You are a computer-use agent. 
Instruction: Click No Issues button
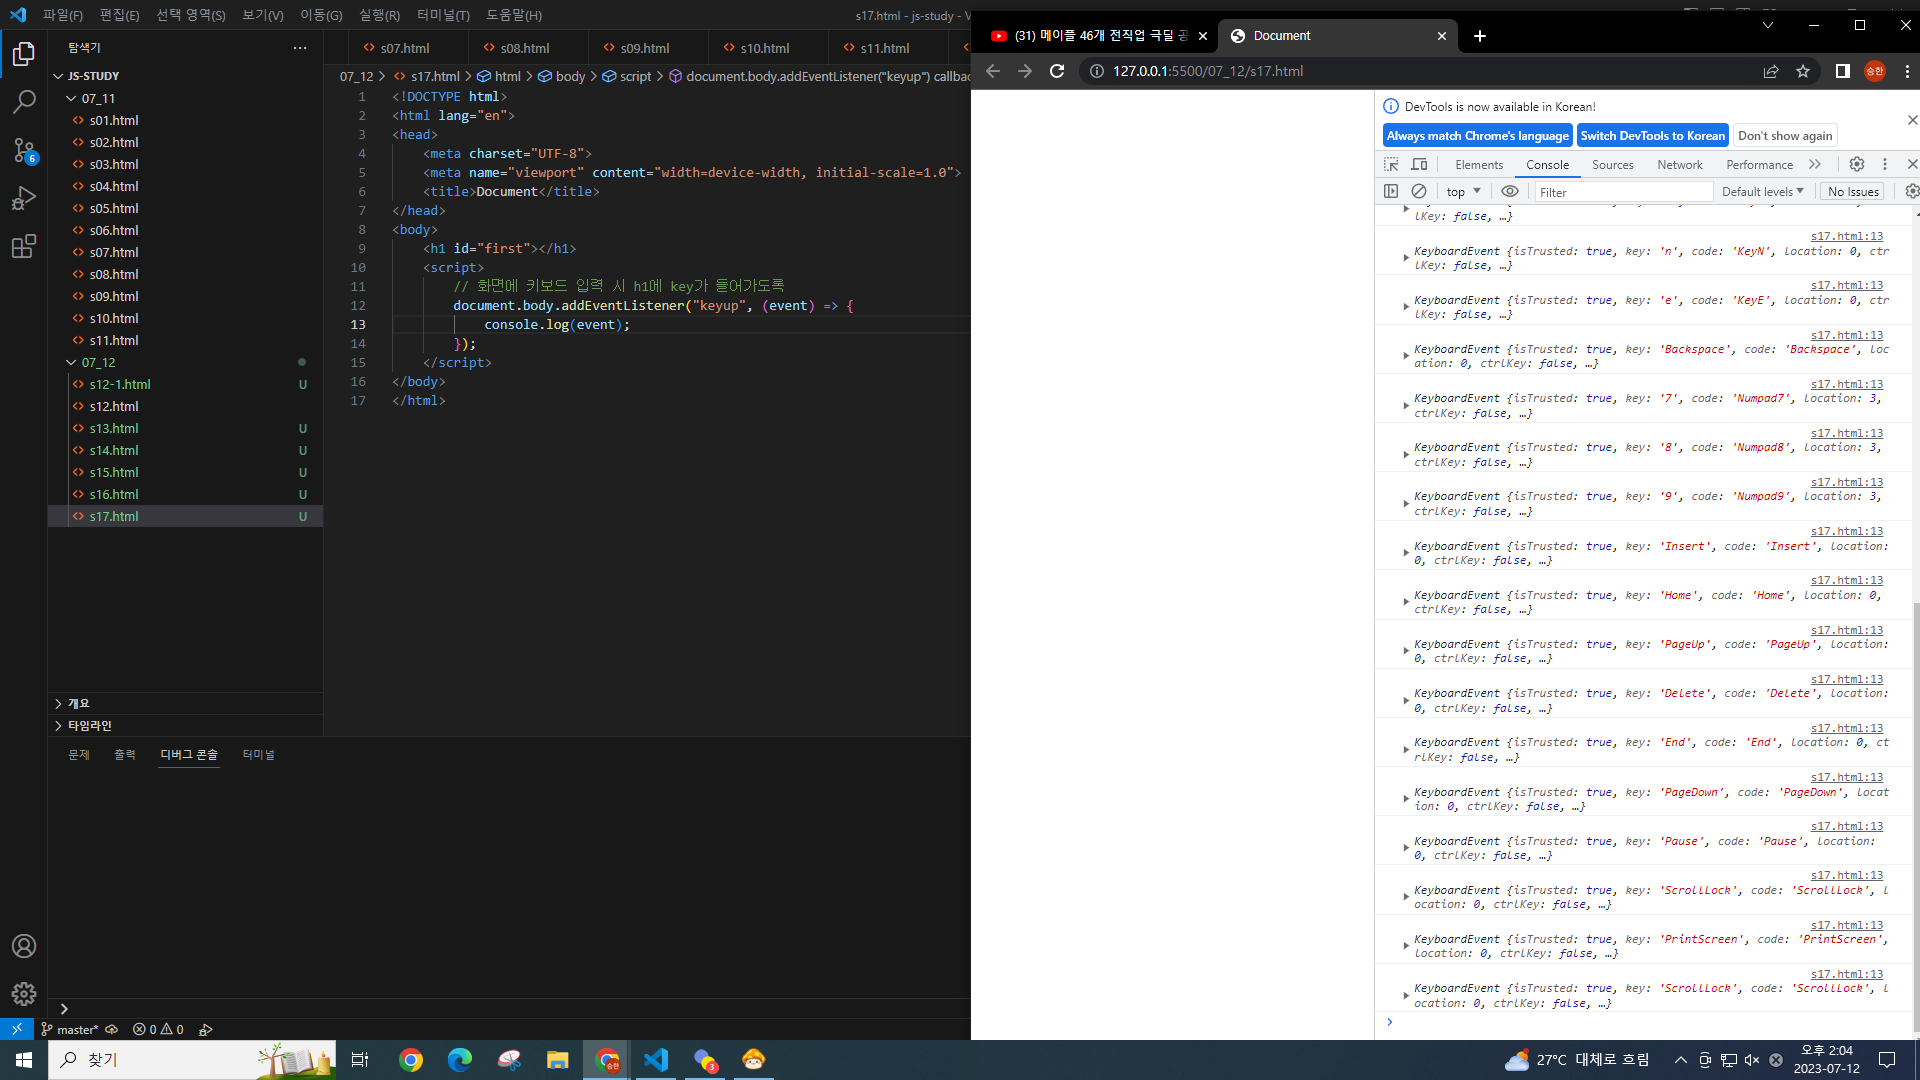click(x=1853, y=191)
